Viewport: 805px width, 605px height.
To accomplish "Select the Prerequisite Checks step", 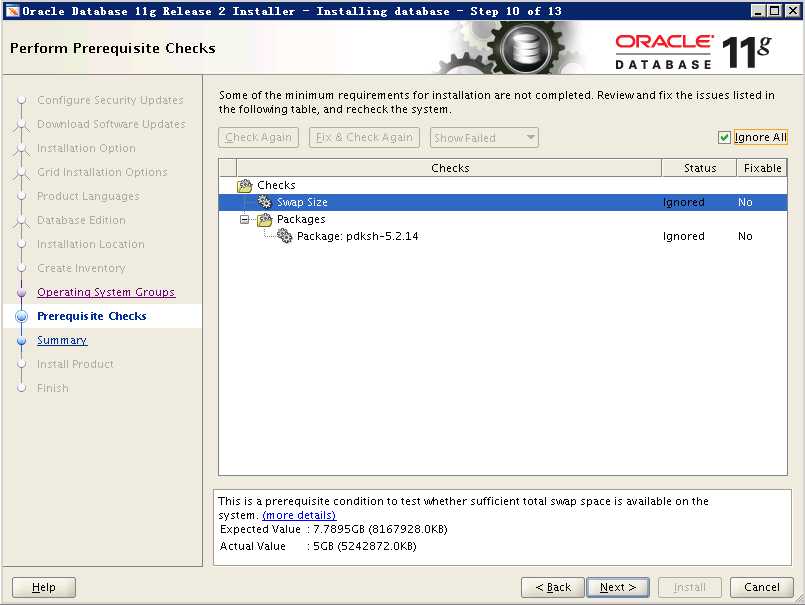I will click(x=91, y=316).
